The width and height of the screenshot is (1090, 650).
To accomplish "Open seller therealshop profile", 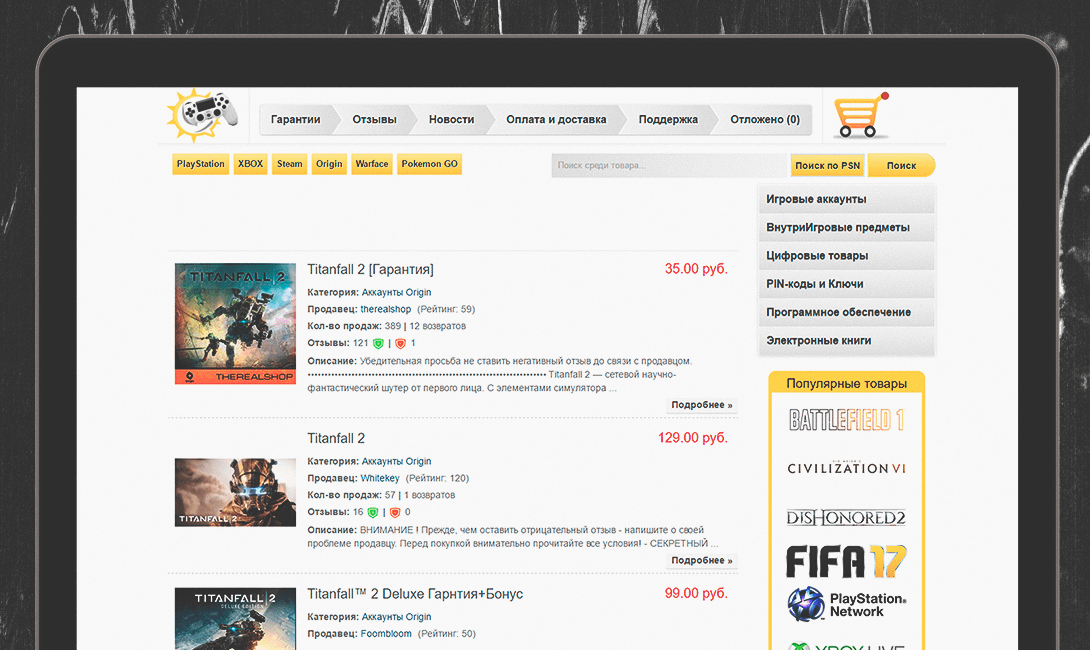I will coord(386,309).
